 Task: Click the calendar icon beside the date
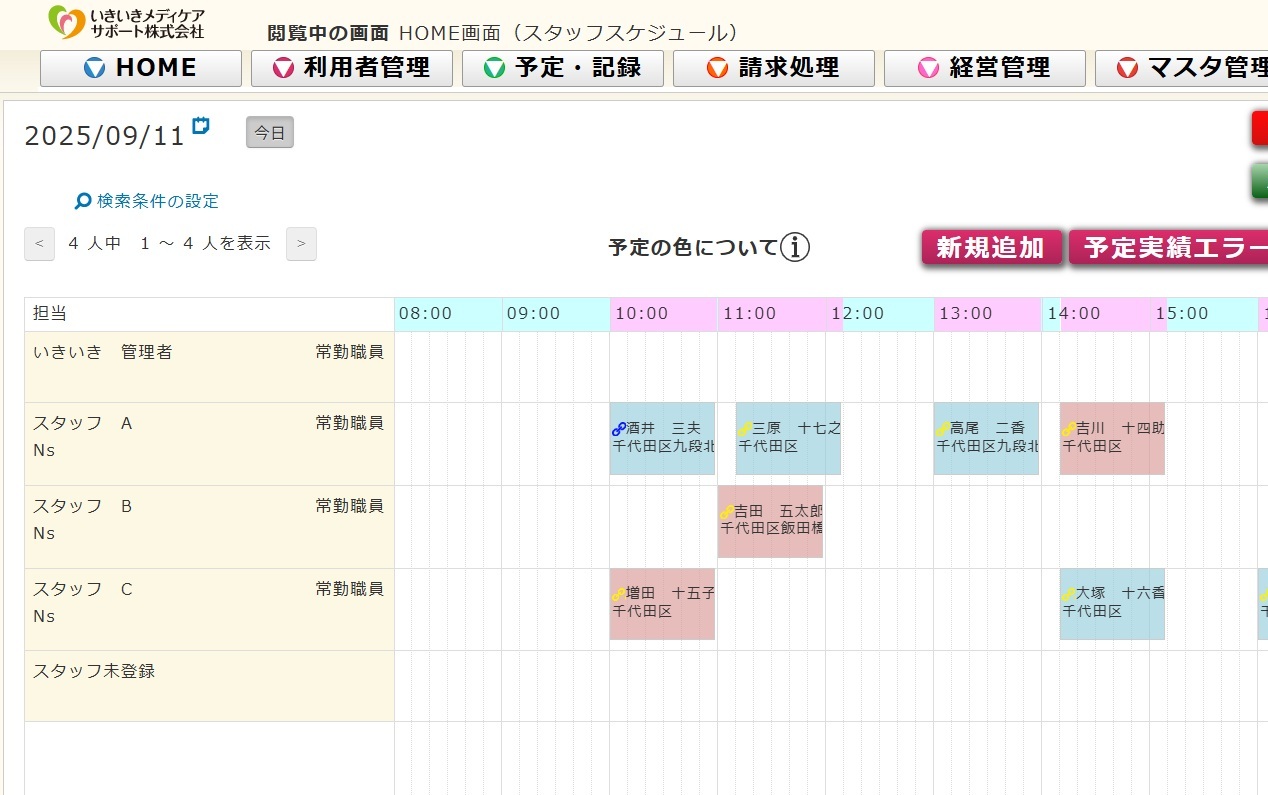click(201, 126)
